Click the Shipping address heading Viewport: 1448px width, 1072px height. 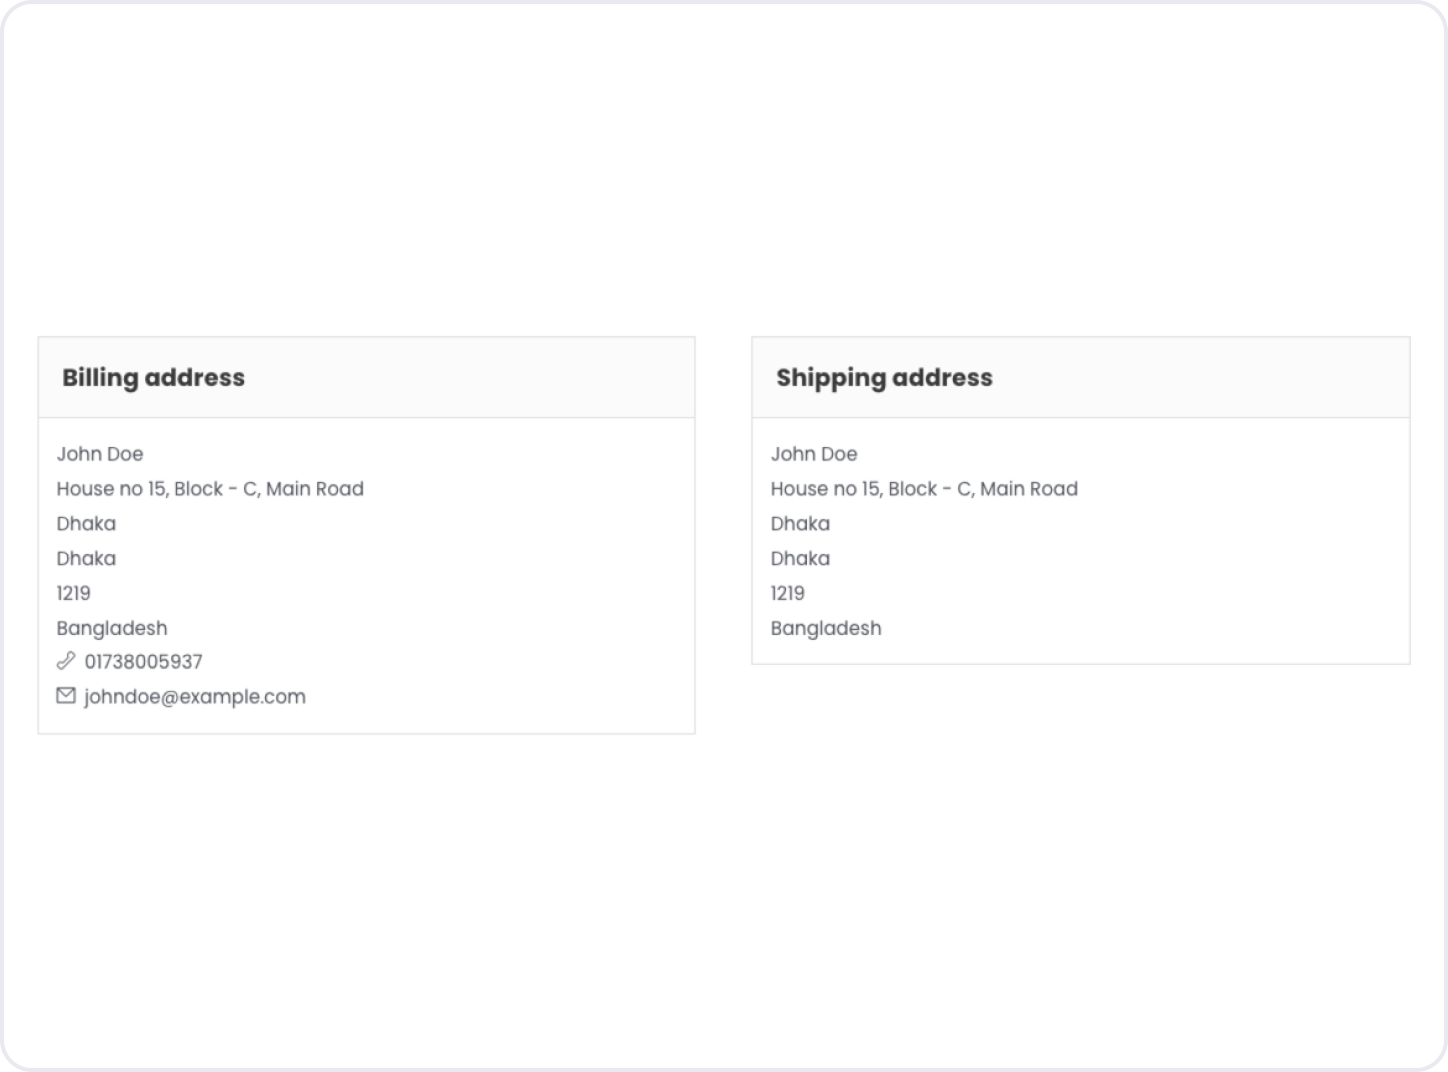884,378
